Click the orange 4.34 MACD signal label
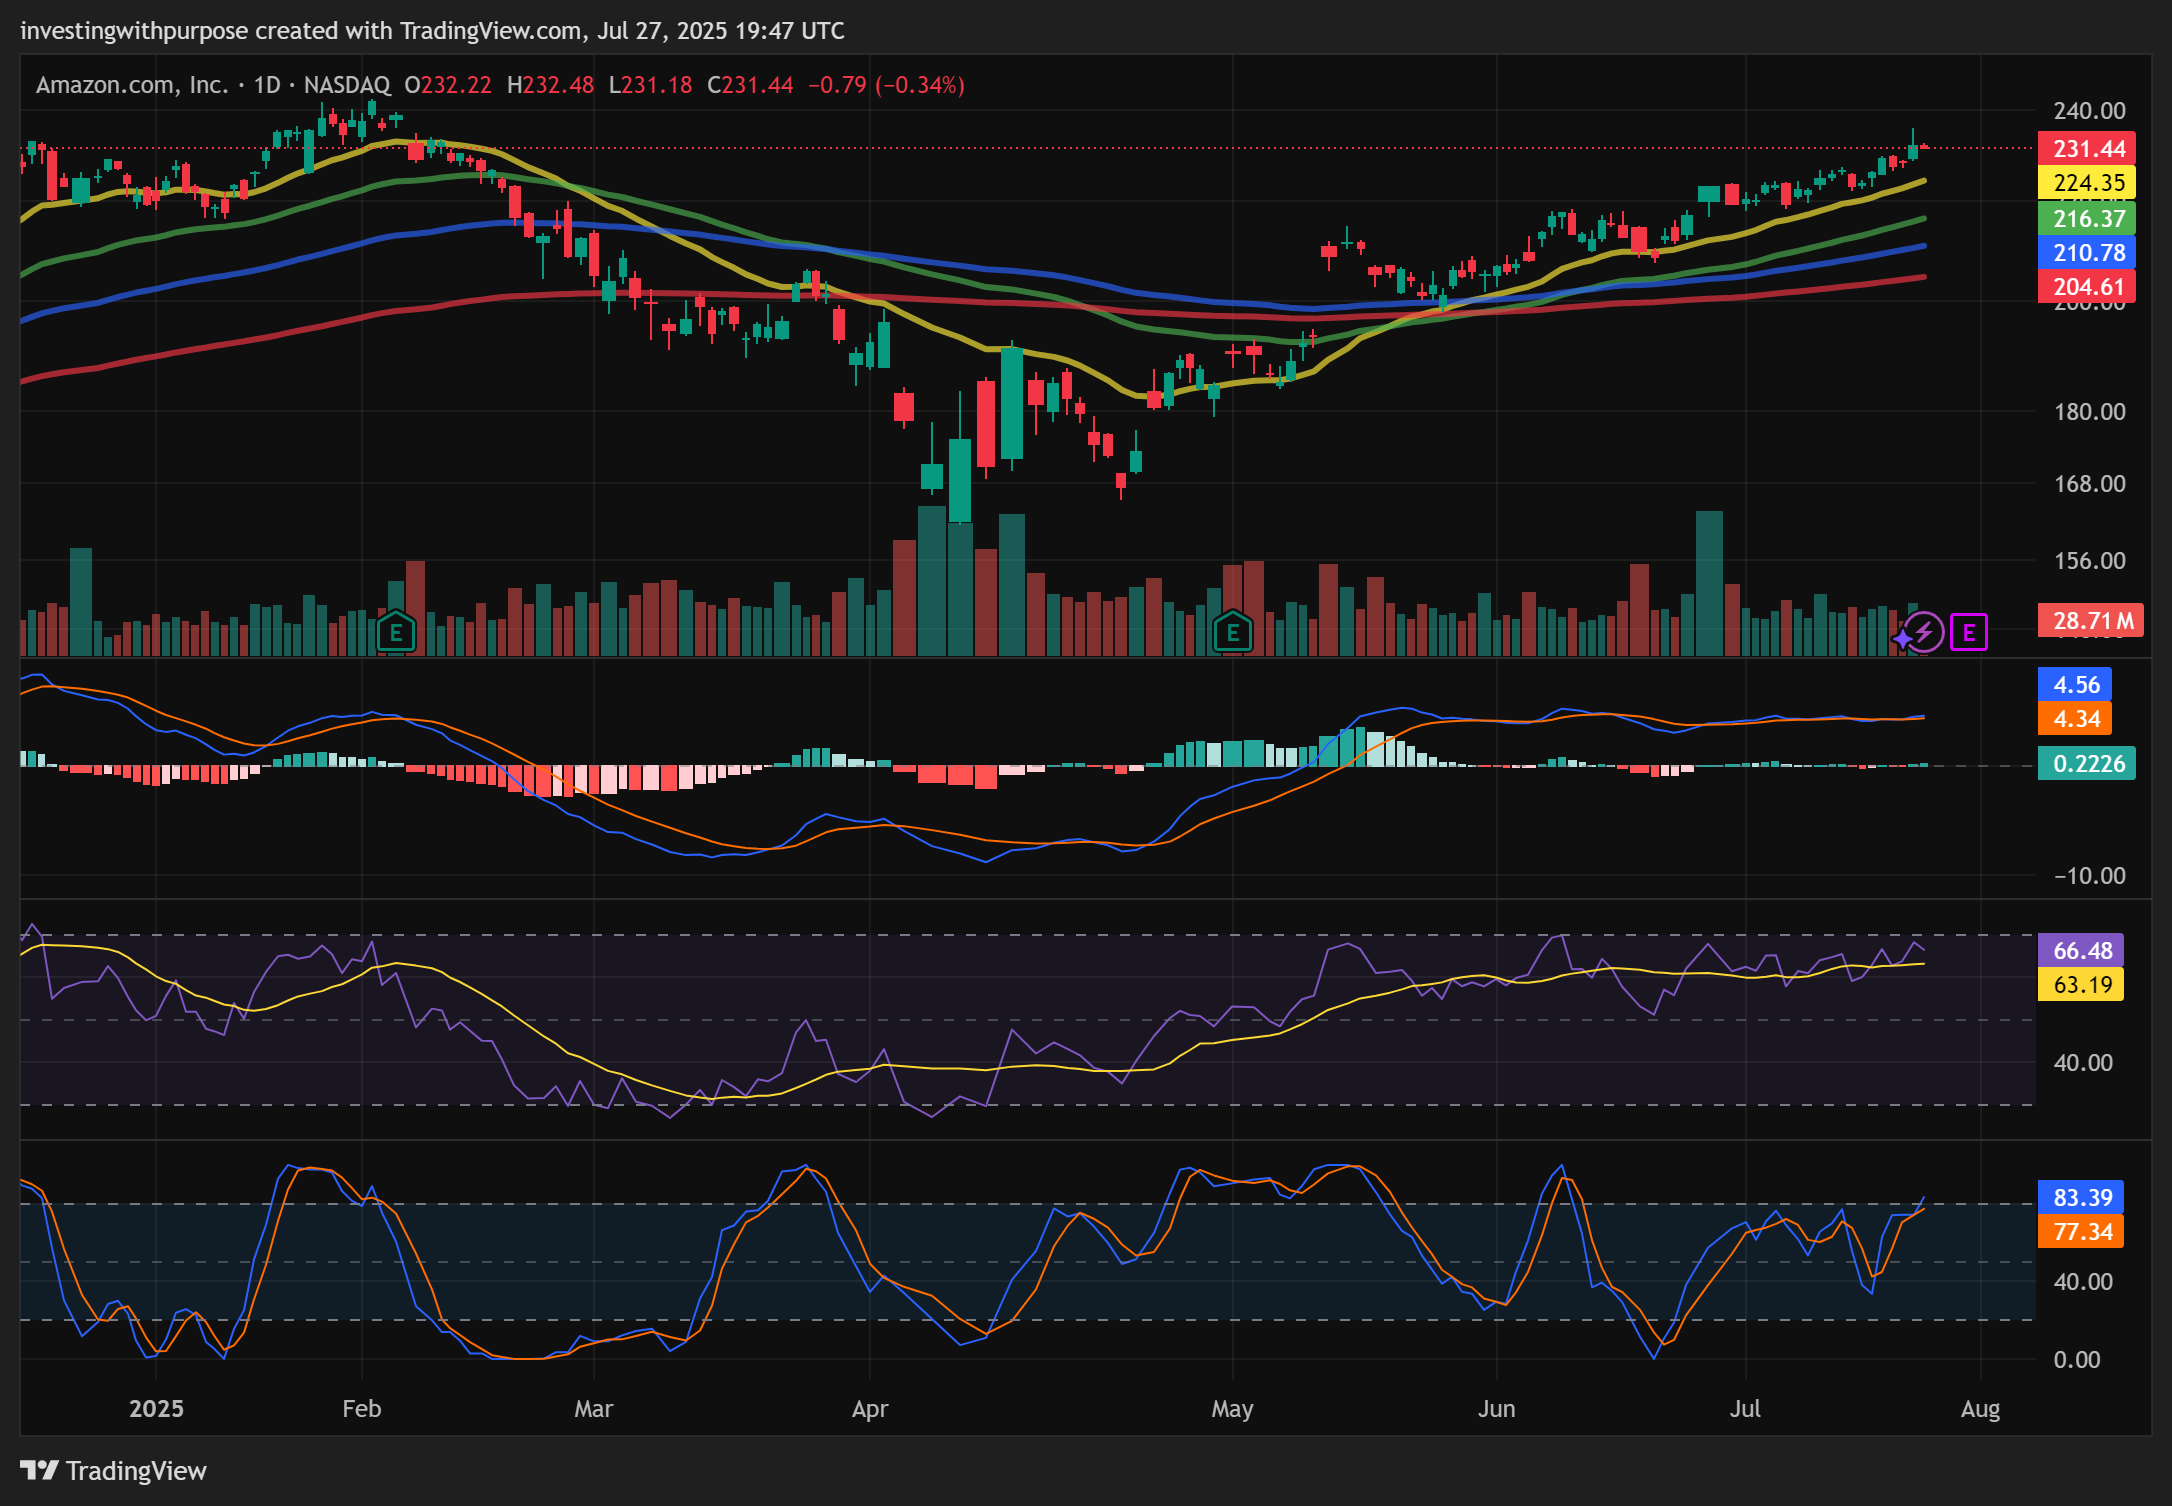This screenshot has height=1506, width=2172. pos(2075,719)
